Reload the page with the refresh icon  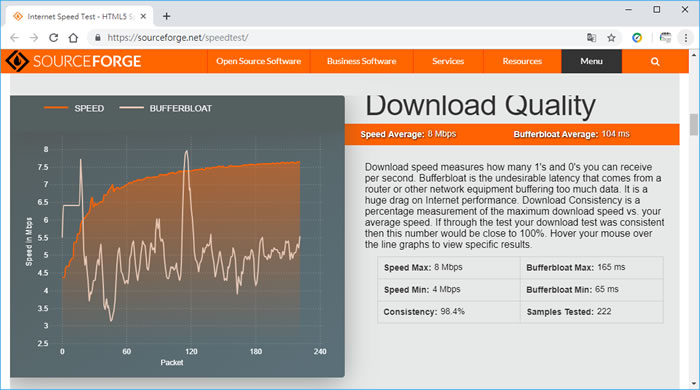point(54,38)
